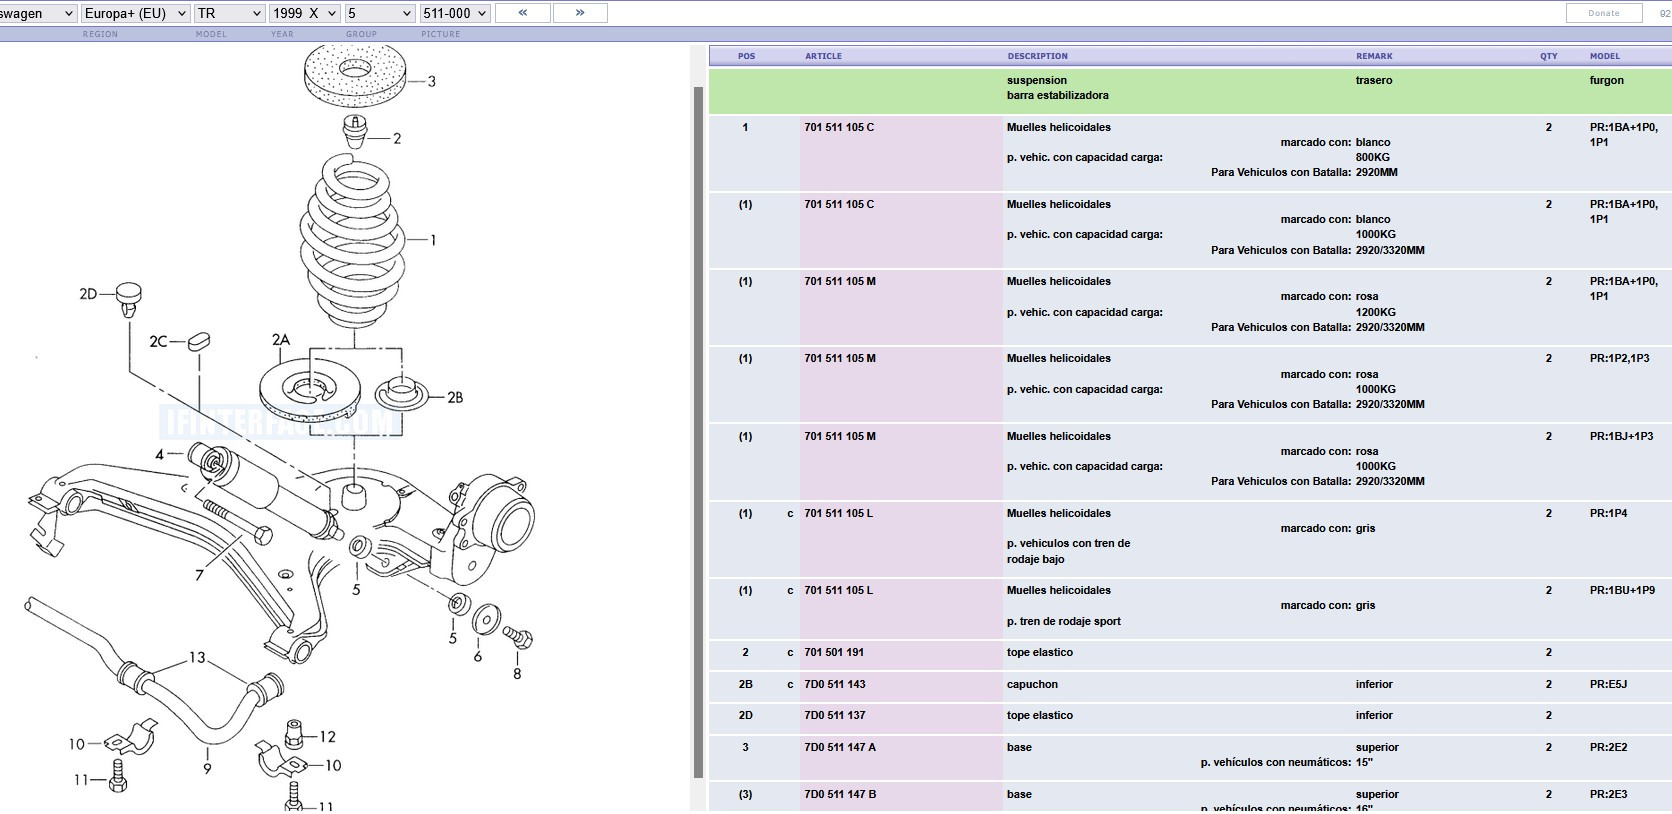Select the 2B cap part in the diagram
This screenshot has height=814, width=1672.
click(401, 391)
